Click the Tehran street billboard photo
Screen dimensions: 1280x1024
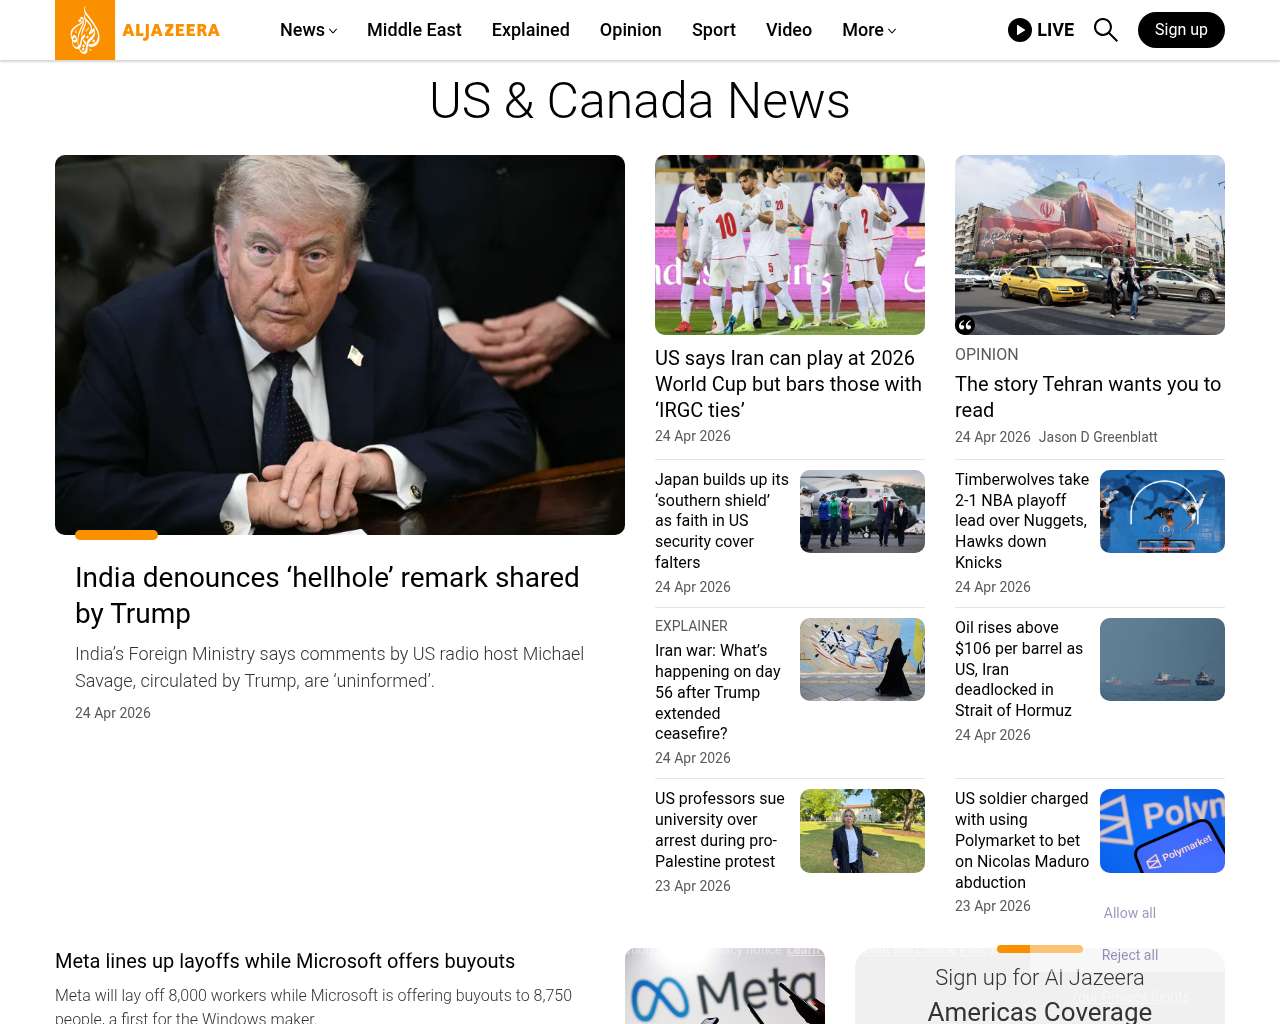(x=1090, y=245)
